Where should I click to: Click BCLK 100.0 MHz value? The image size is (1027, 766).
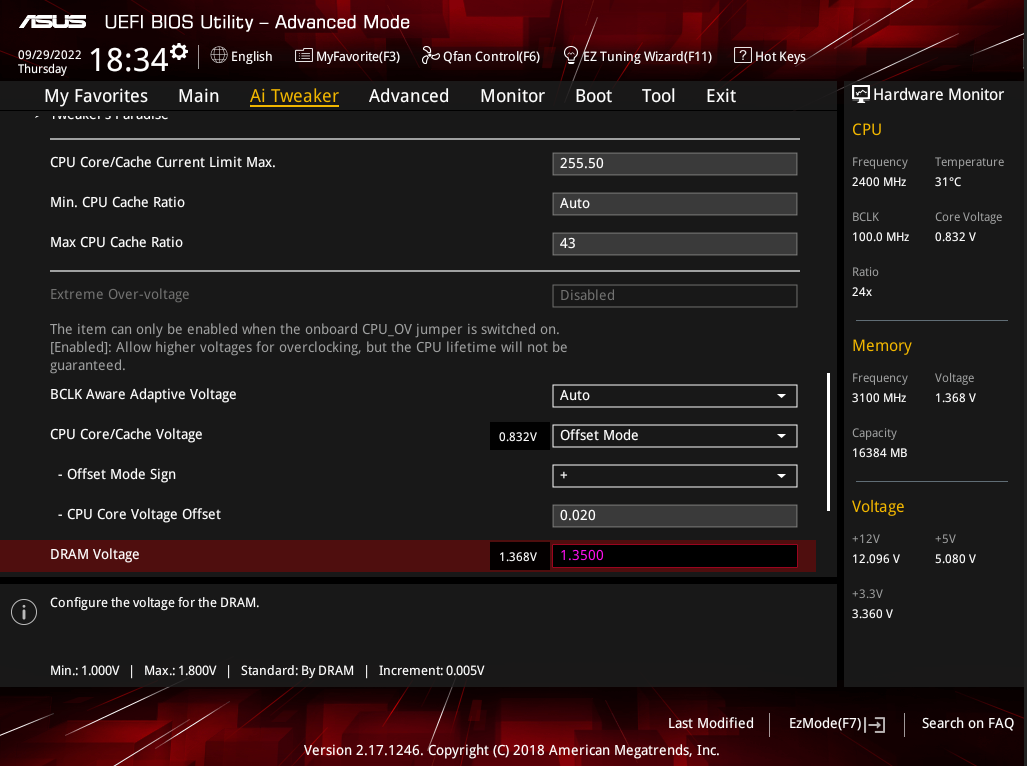click(880, 237)
